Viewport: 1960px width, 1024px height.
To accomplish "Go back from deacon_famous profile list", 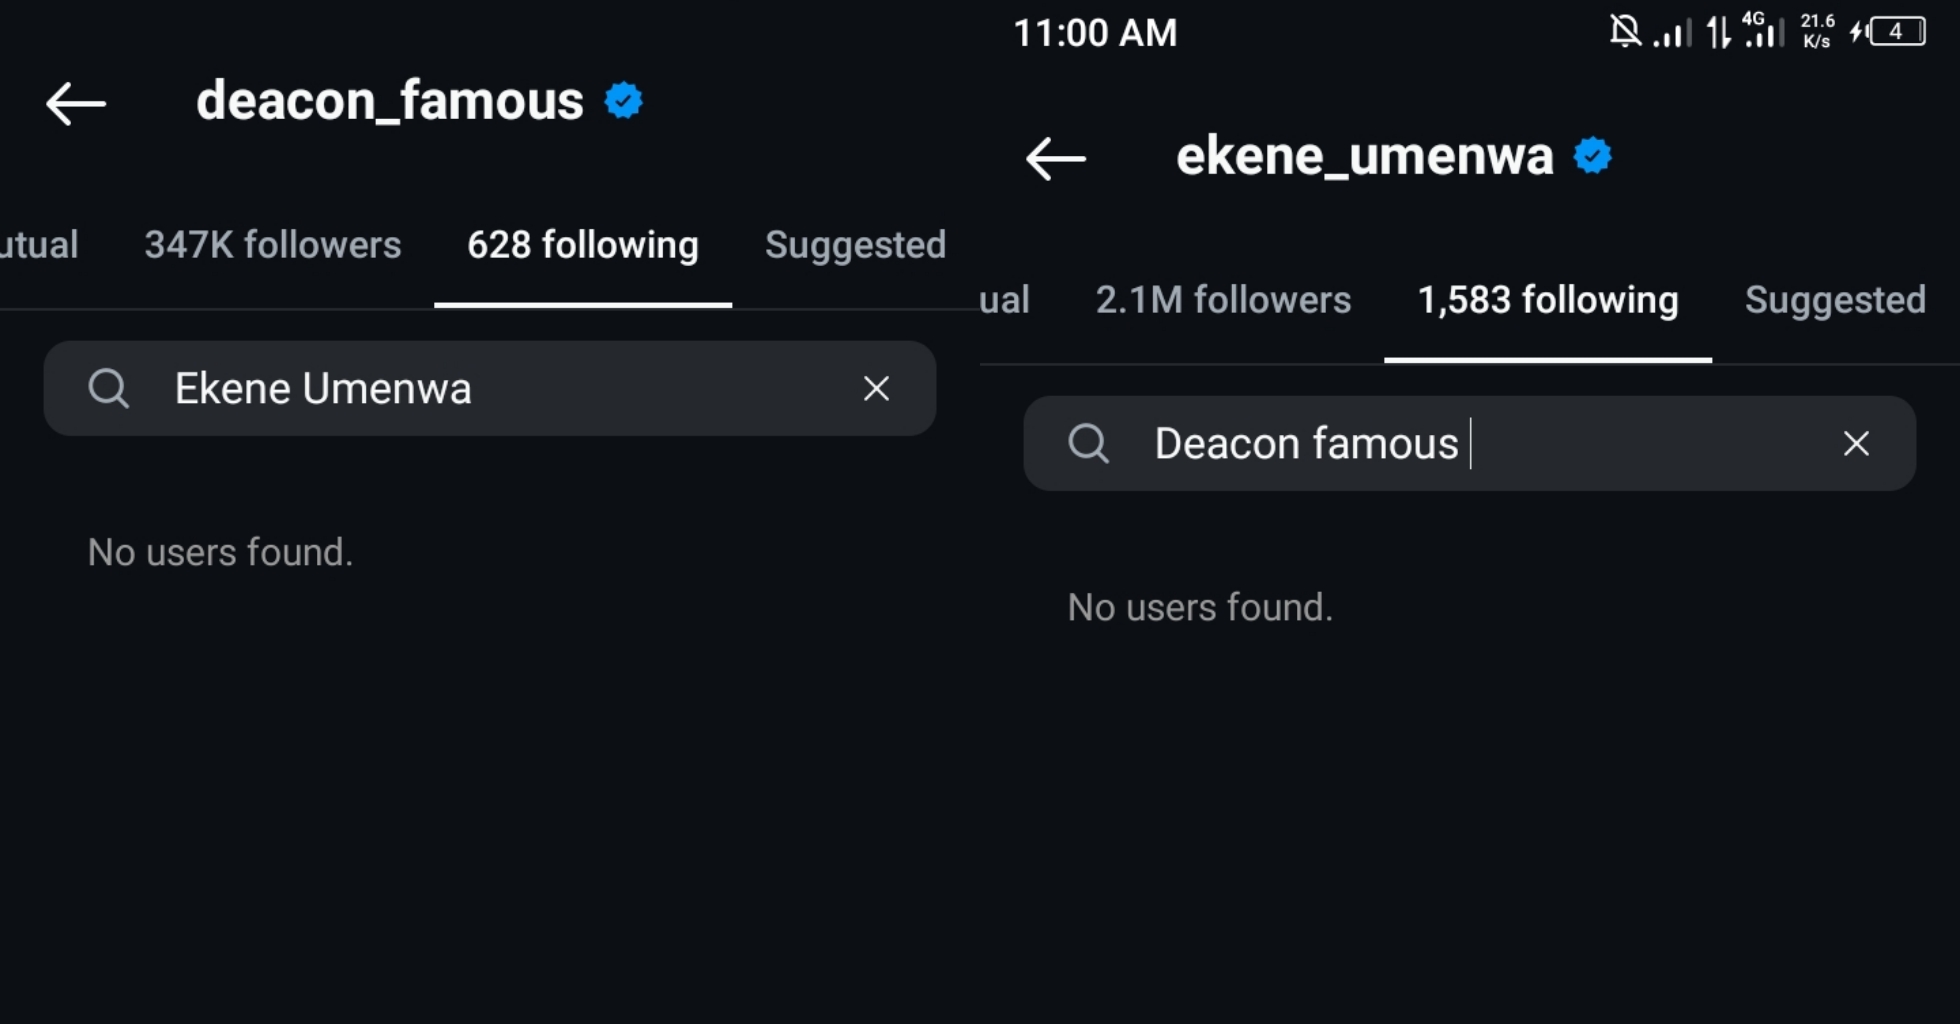I will point(76,103).
